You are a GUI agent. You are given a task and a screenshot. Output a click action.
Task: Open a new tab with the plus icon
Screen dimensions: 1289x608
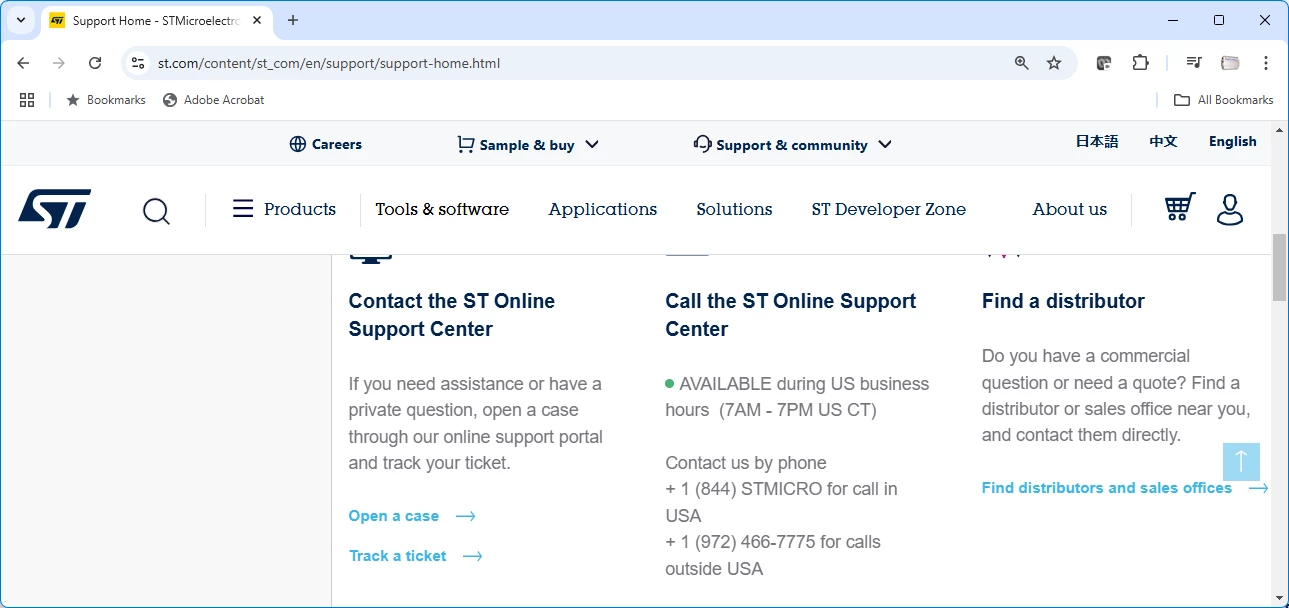pos(293,20)
